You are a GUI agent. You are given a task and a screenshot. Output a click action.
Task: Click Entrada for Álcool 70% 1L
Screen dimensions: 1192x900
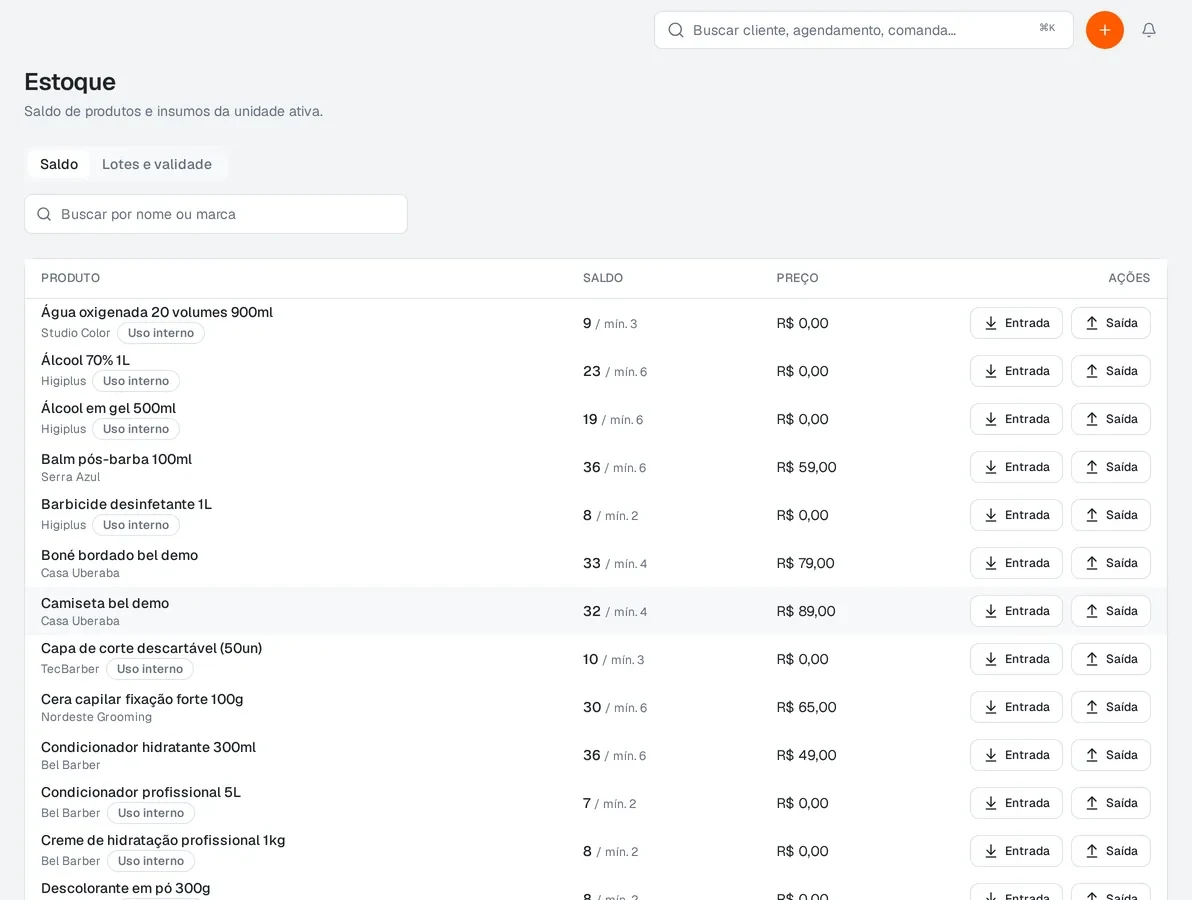point(1016,371)
